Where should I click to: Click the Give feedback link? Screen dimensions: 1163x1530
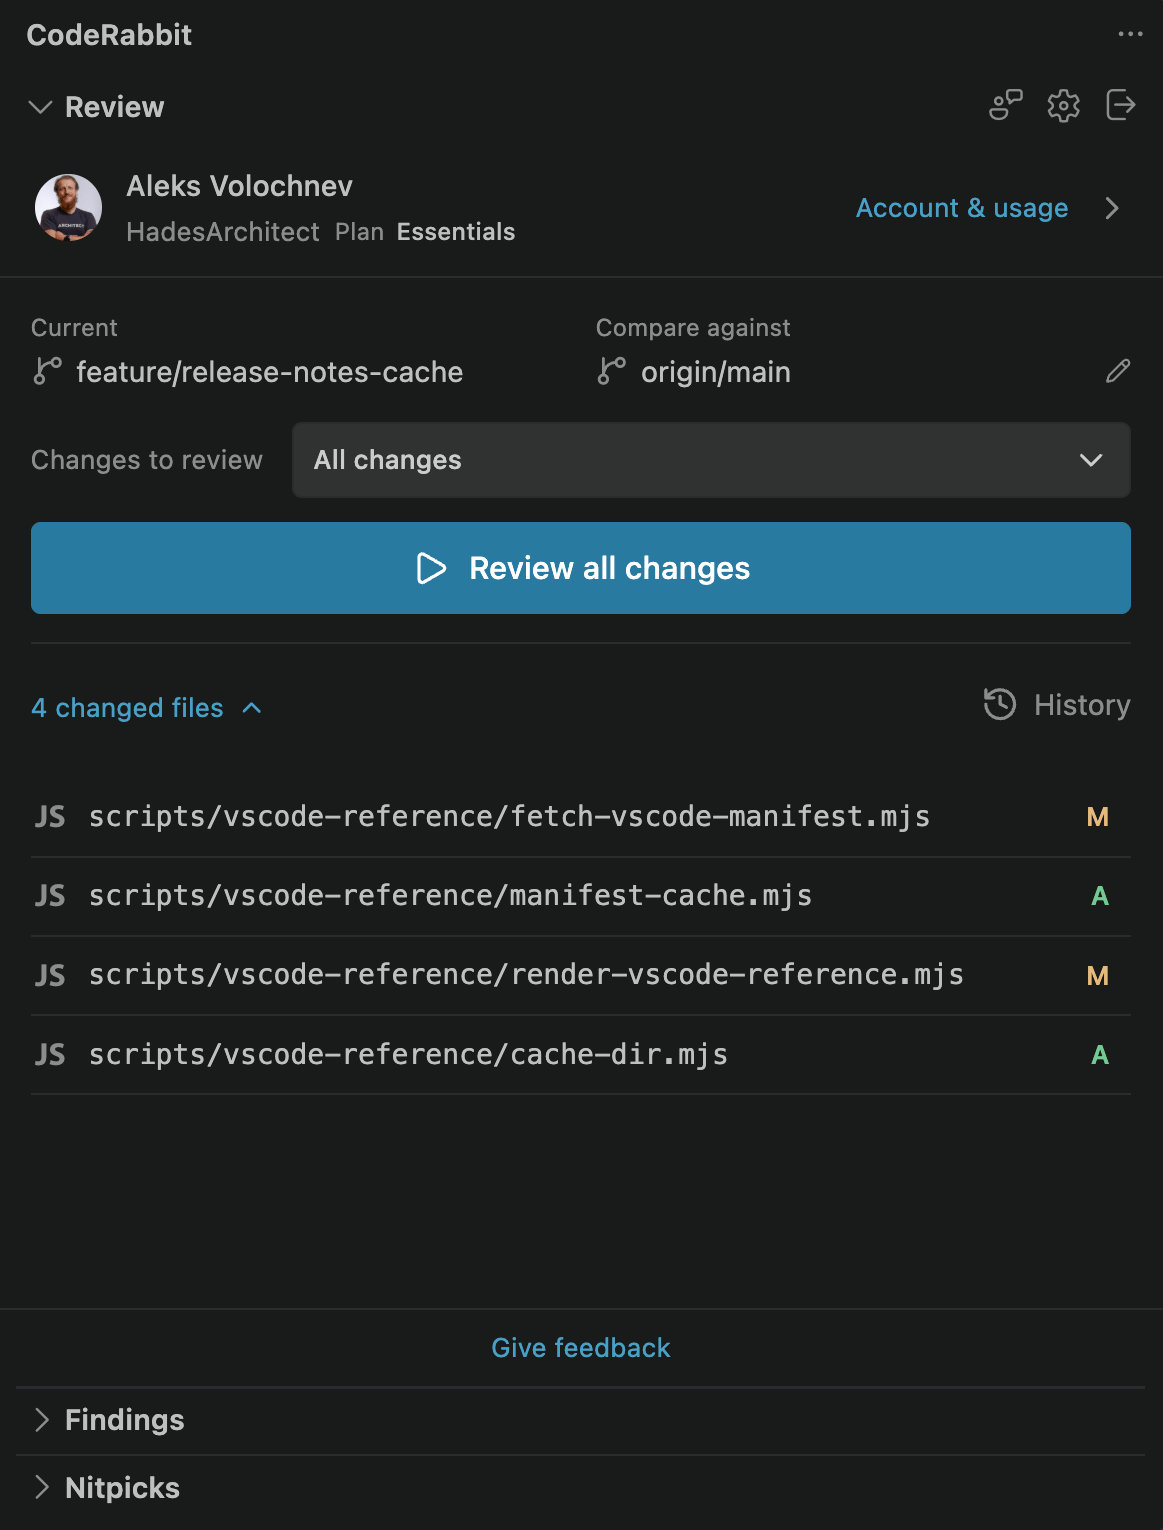[x=581, y=1348]
